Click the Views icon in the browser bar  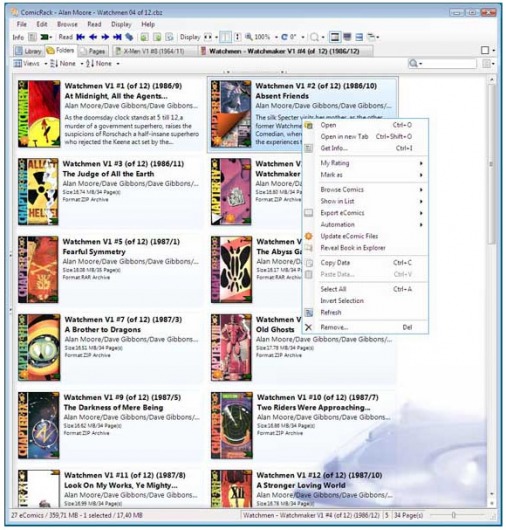click(x=18, y=63)
